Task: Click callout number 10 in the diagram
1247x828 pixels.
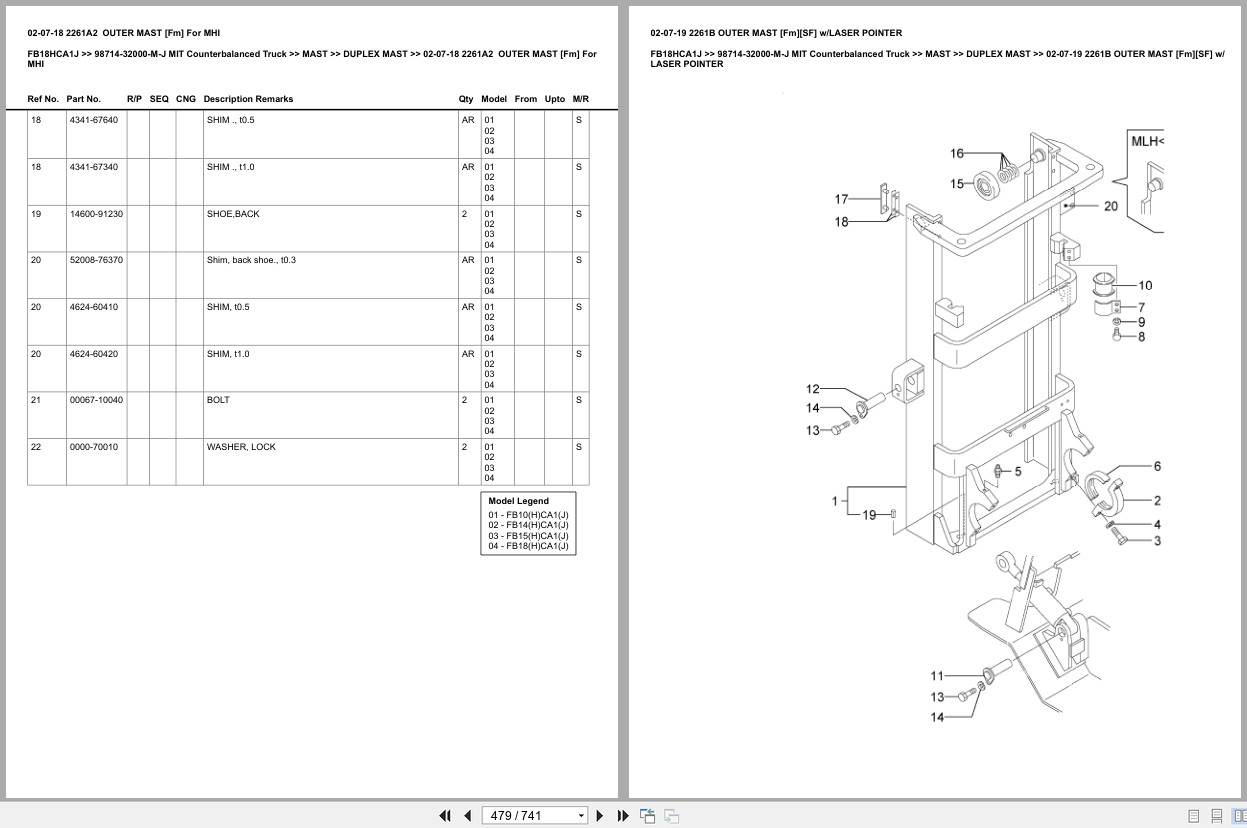Action: 1145,286
